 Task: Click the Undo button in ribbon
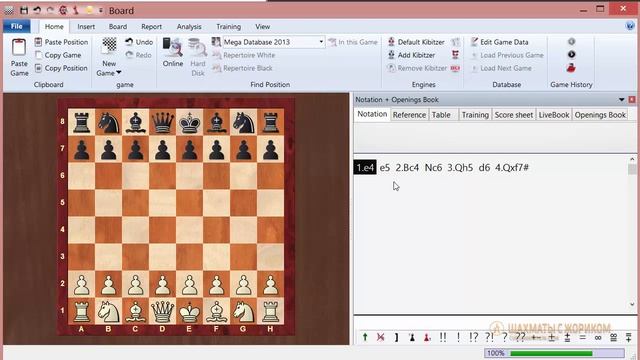[139, 42]
